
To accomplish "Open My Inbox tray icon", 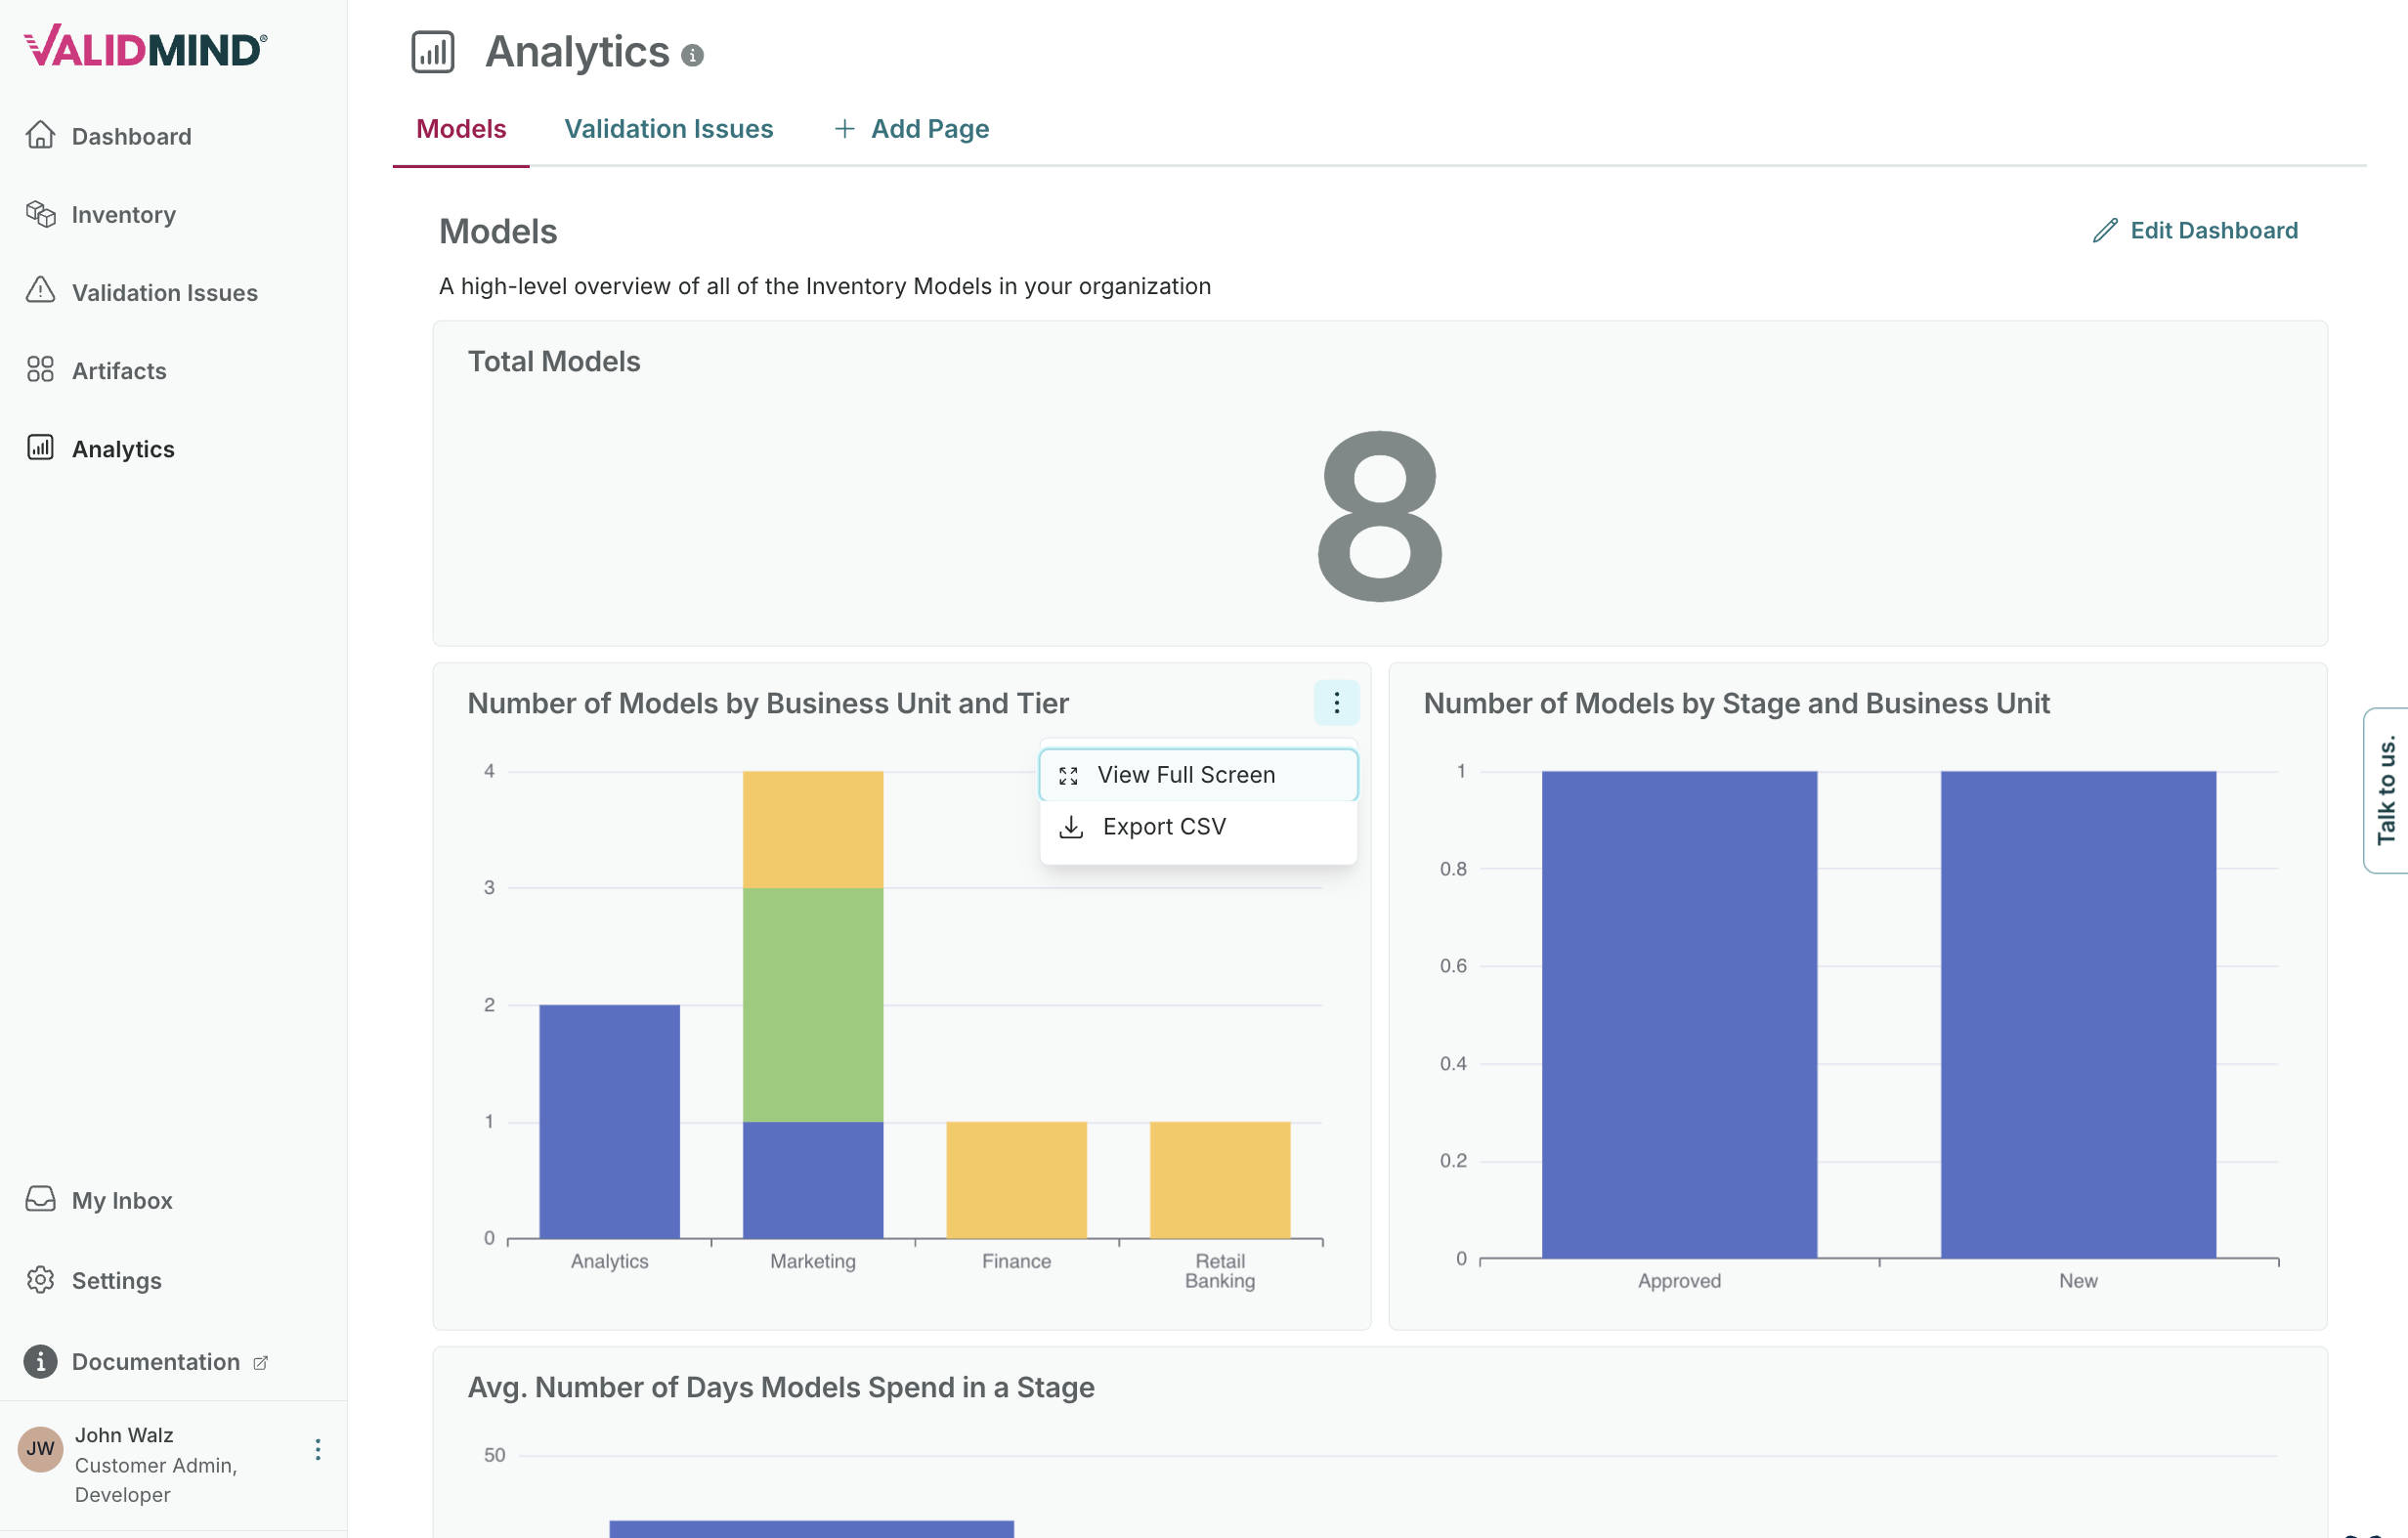I will point(40,1199).
